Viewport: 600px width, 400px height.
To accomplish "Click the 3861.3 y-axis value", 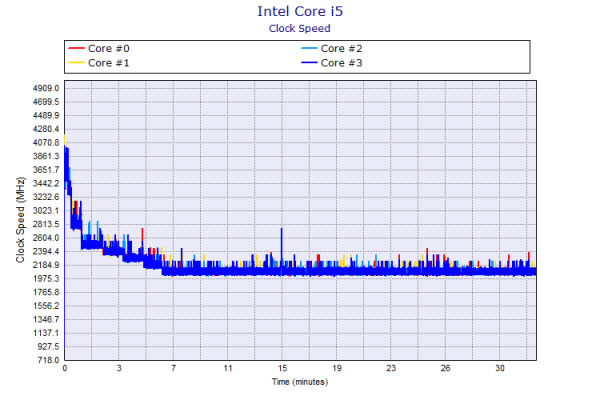I will pyautogui.click(x=46, y=156).
